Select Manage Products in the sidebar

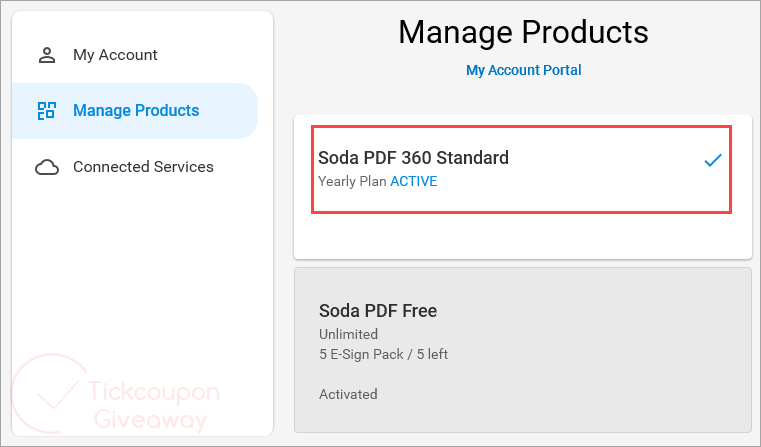pyautogui.click(x=135, y=111)
